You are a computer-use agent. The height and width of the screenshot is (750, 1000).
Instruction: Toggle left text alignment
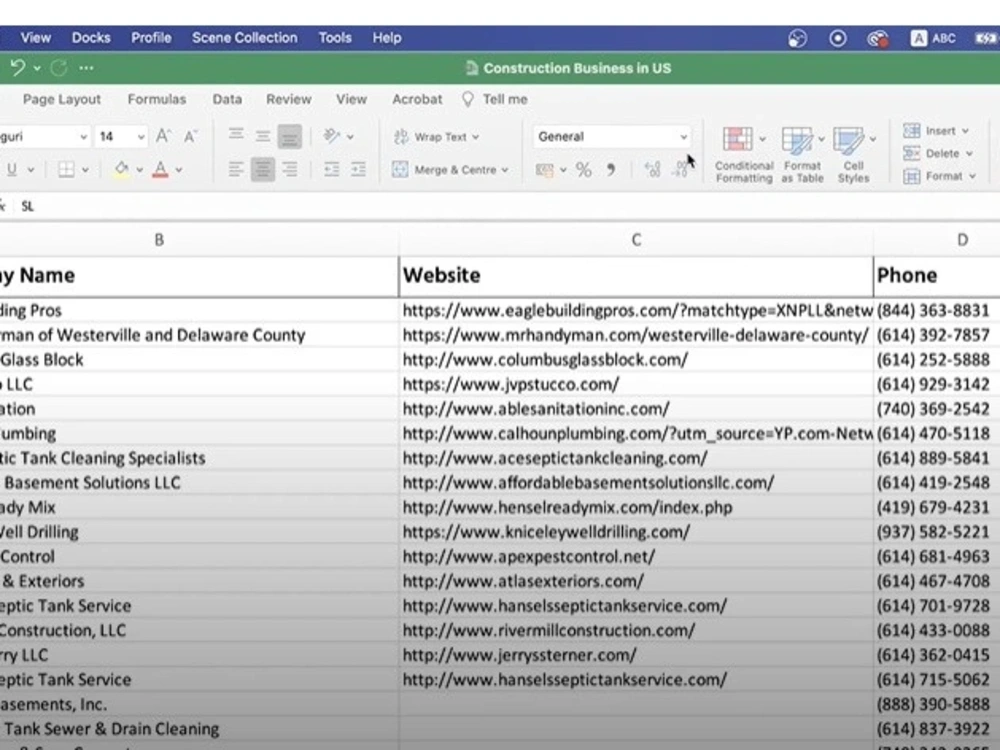point(236,169)
